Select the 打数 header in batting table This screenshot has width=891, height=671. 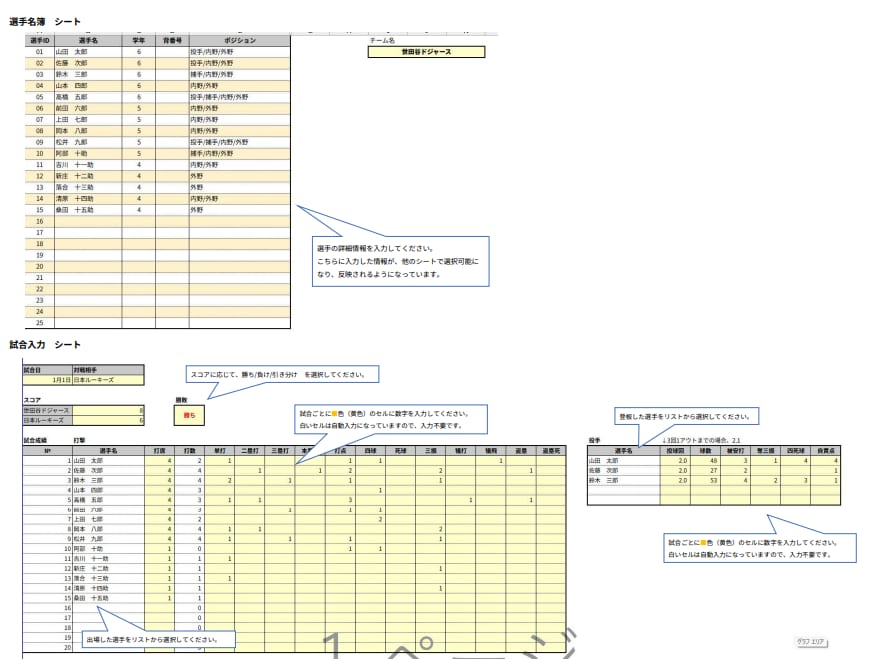tap(190, 451)
